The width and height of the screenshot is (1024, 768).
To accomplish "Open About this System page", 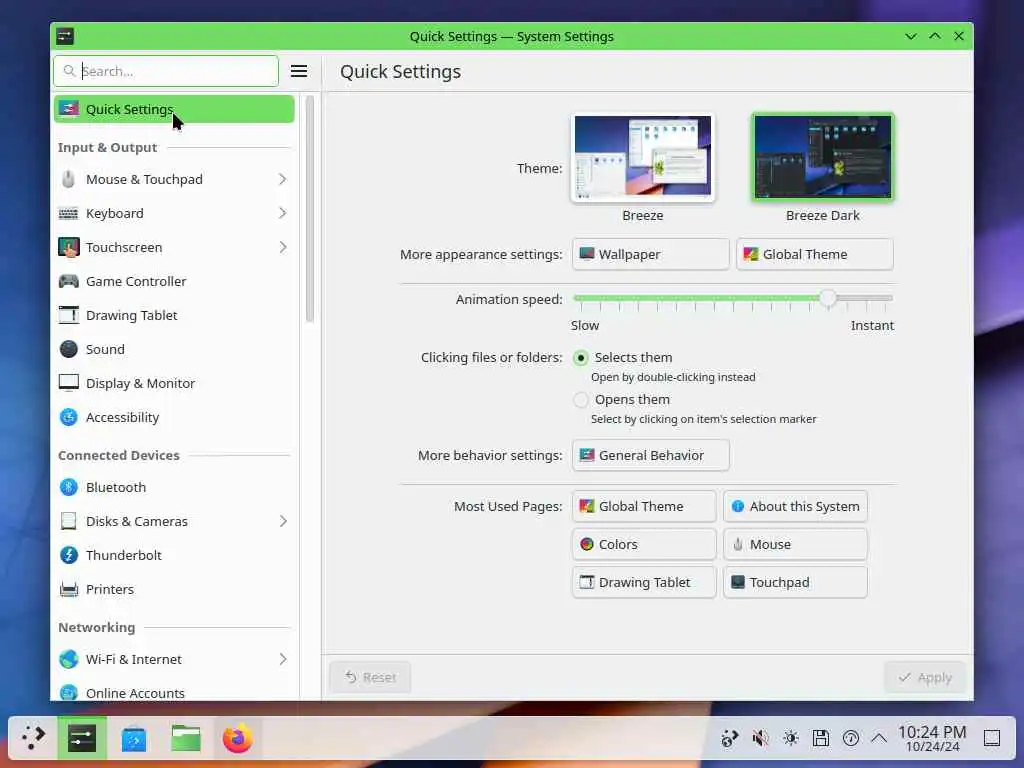I will [795, 506].
